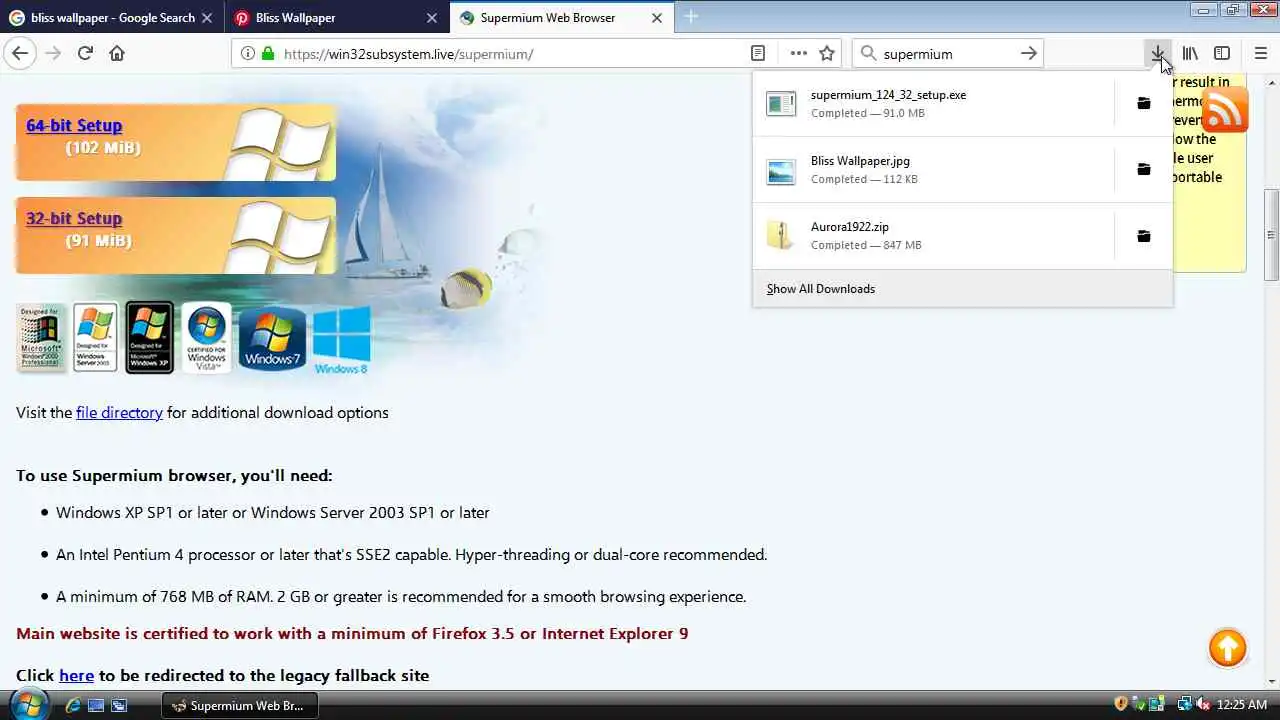1280x720 pixels.
Task: Close the Bliss Wallpaper tab
Action: click(x=432, y=18)
